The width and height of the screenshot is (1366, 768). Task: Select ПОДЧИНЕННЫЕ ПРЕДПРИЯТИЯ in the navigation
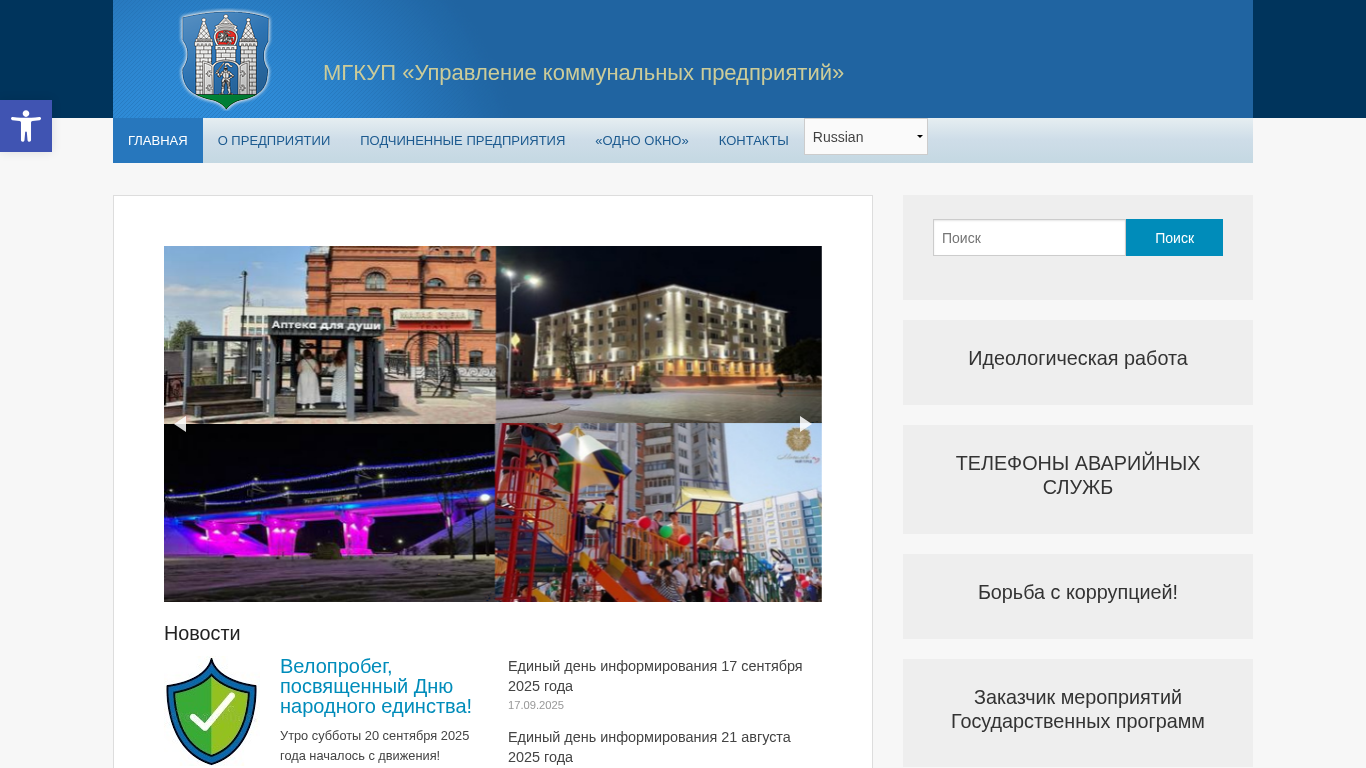(x=463, y=141)
